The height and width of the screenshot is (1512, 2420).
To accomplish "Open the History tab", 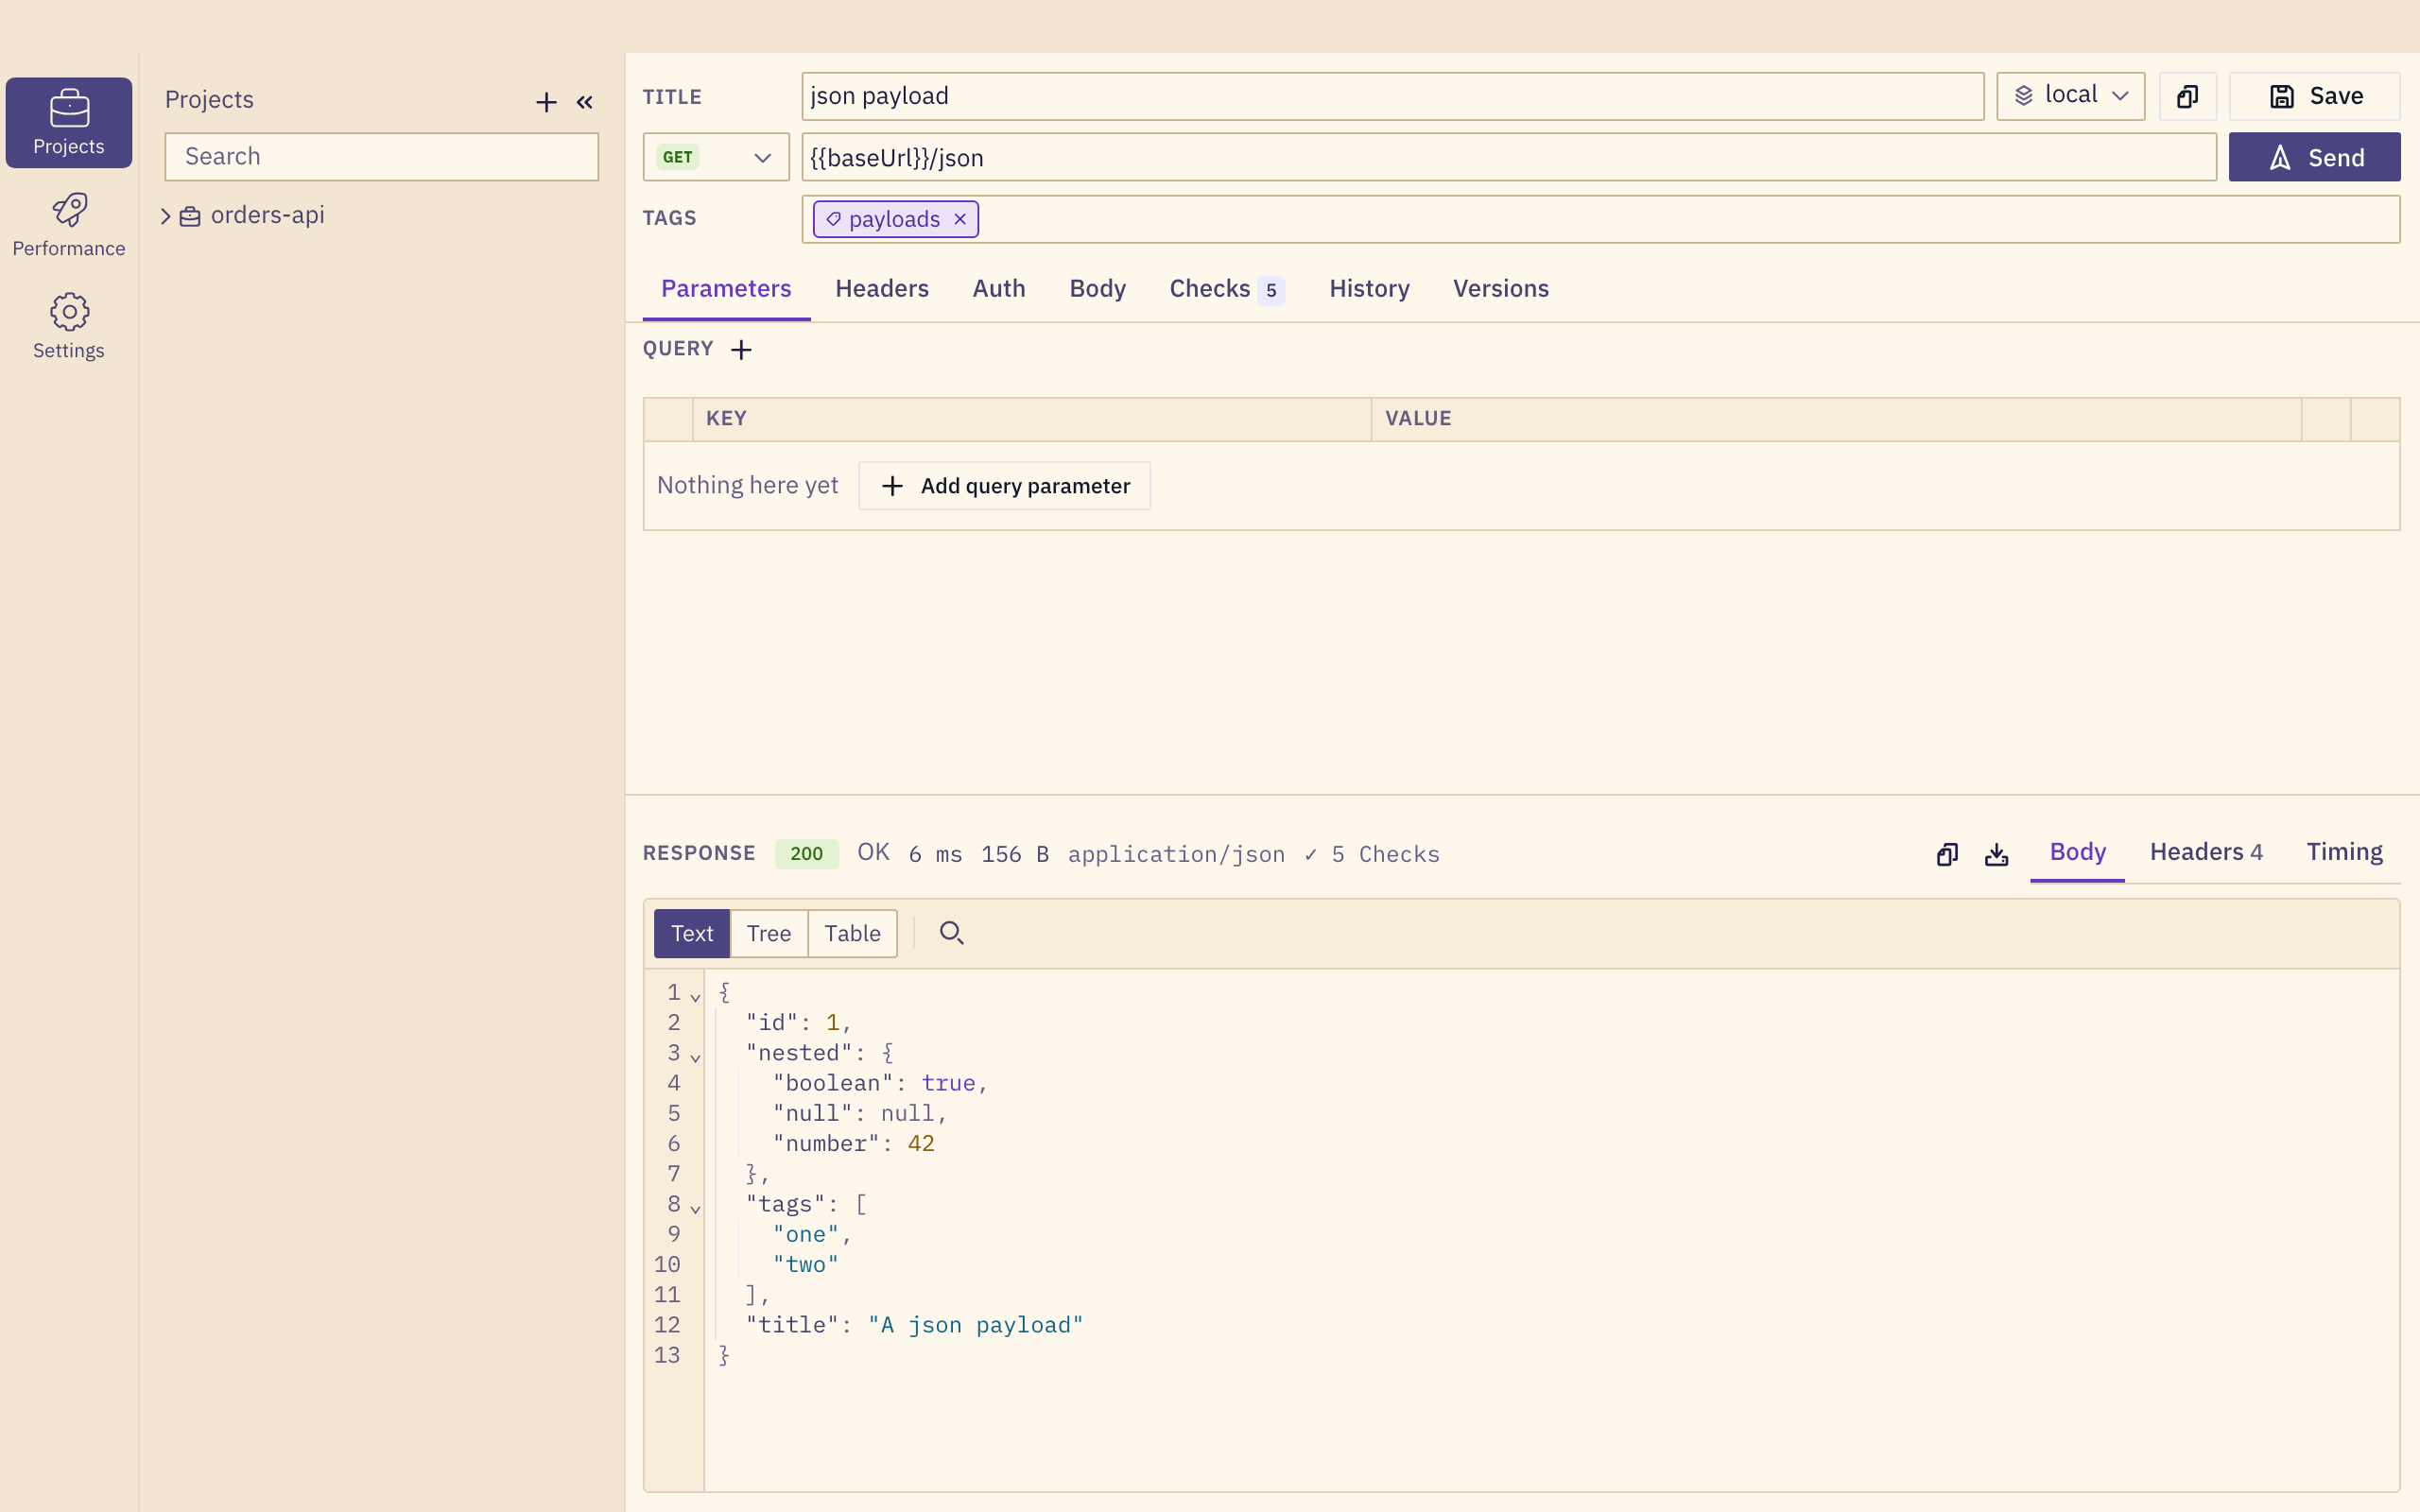I will point(1369,289).
